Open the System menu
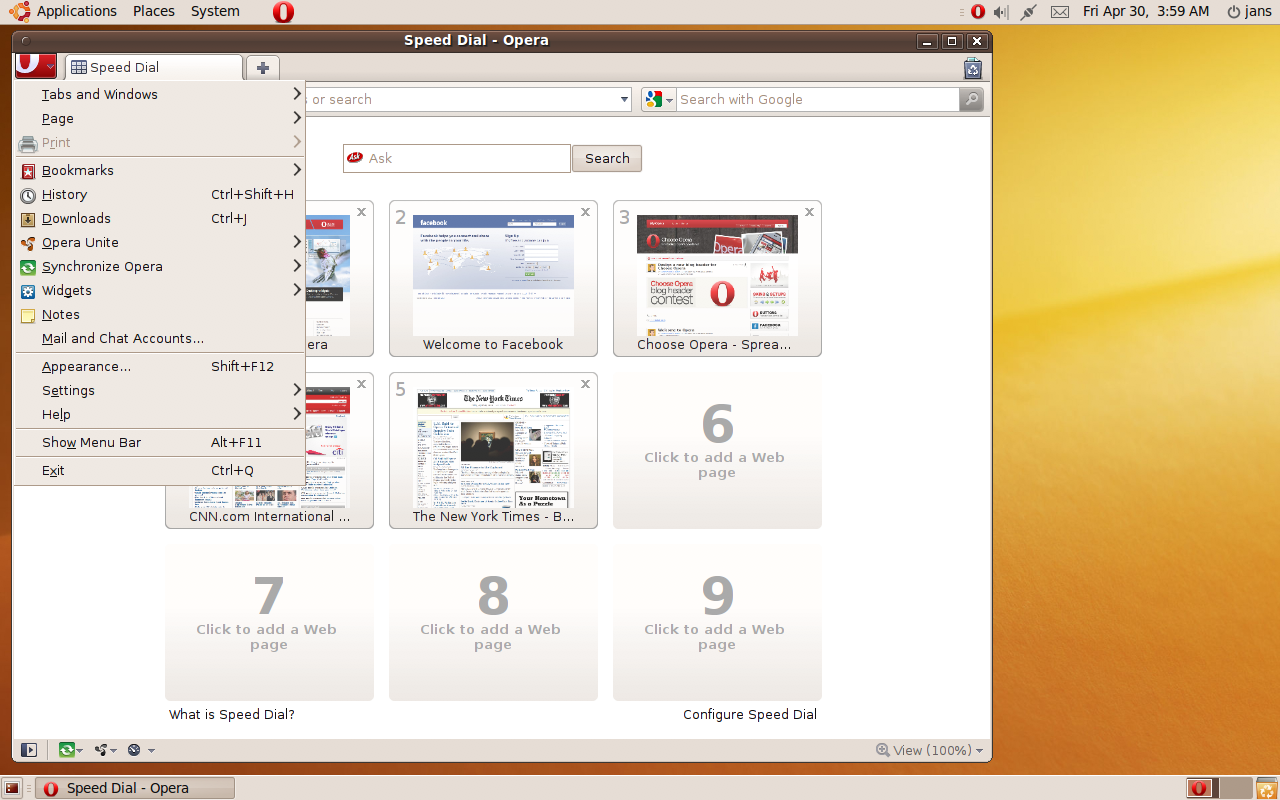This screenshot has height=800, width=1280. [215, 11]
